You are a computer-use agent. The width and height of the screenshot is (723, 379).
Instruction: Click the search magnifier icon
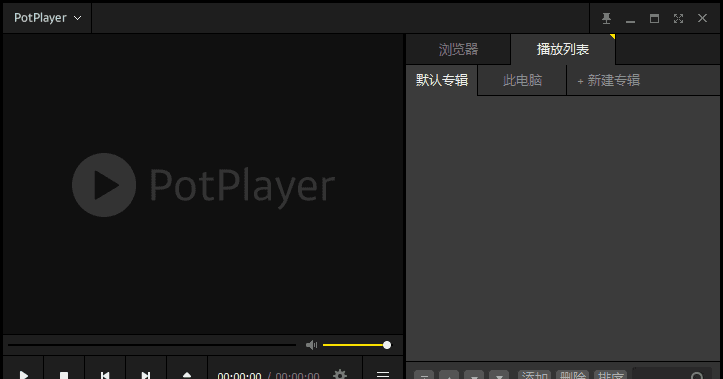[697, 375]
